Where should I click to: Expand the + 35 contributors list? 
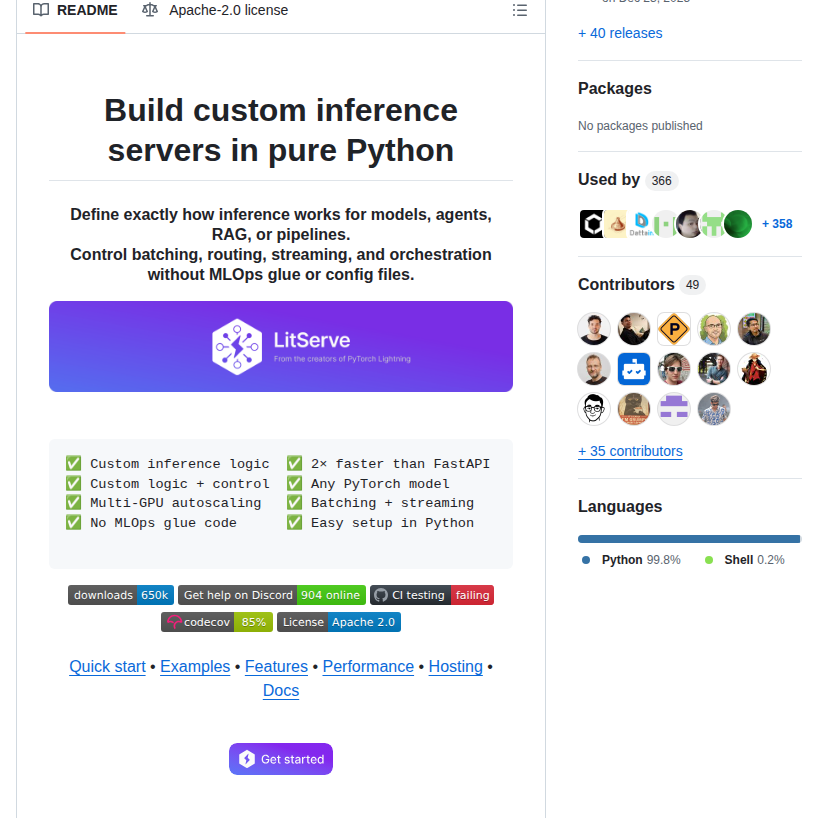(630, 451)
